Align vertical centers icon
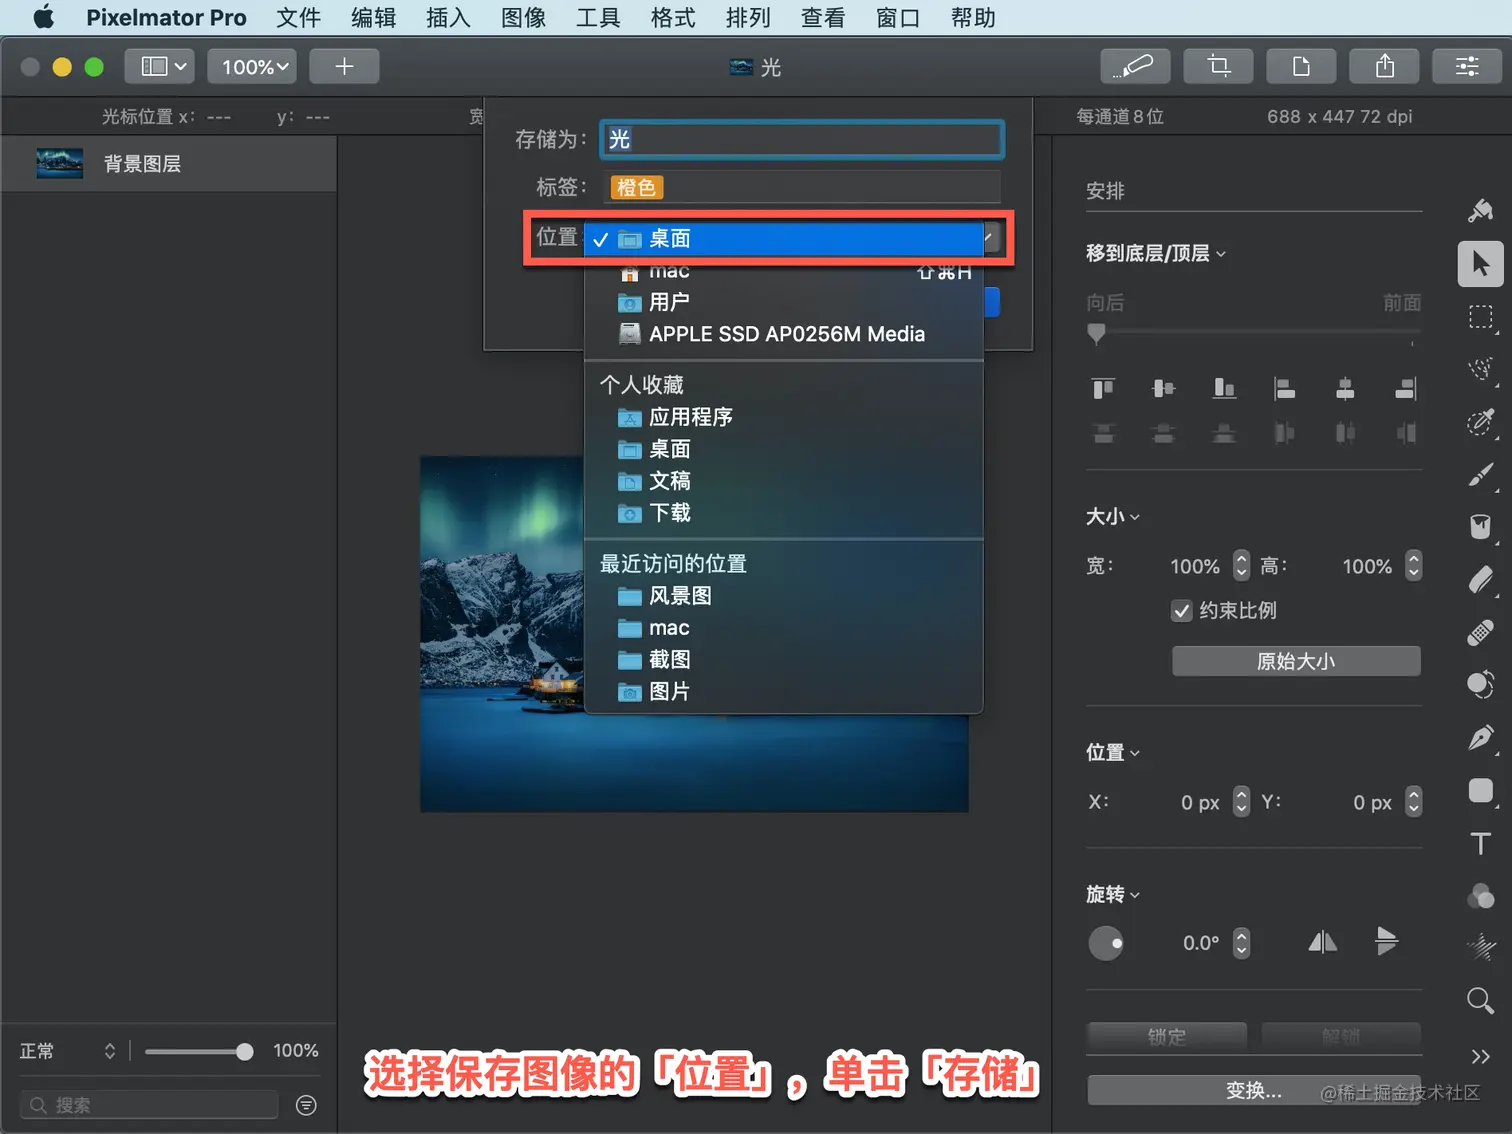Image resolution: width=1512 pixels, height=1134 pixels. click(1164, 388)
